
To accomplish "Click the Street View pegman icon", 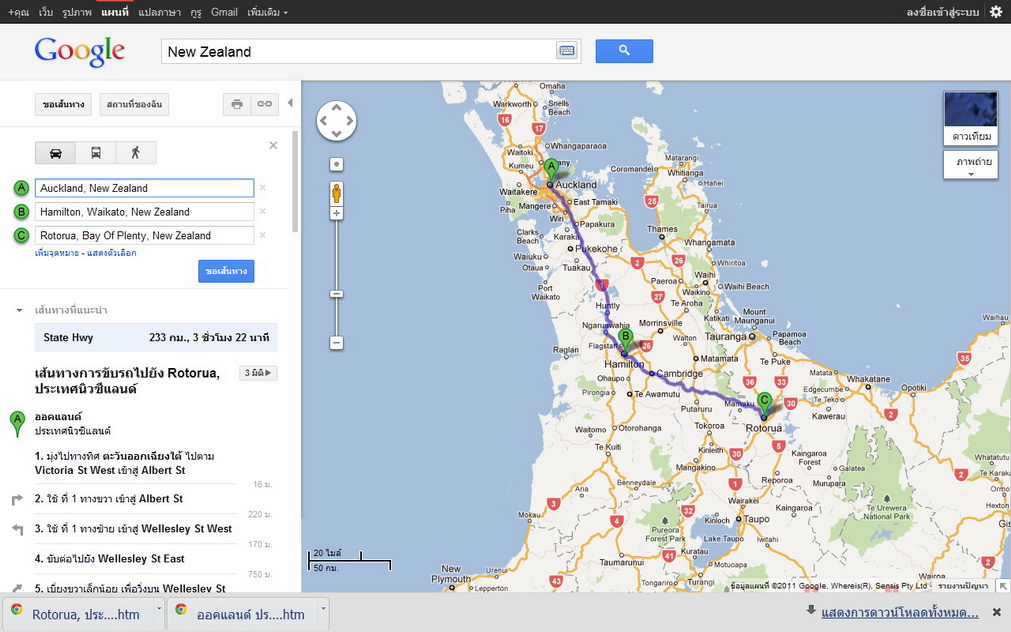I will pos(337,193).
